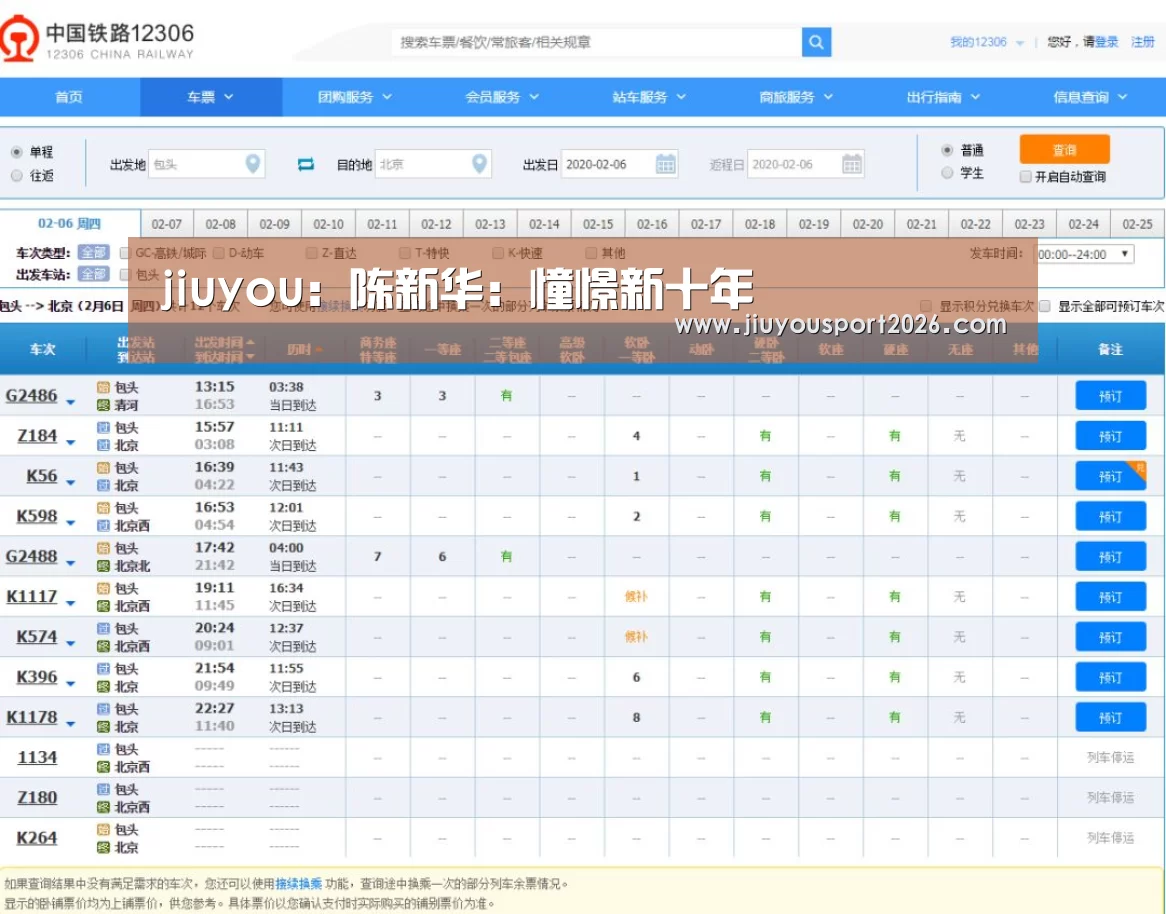Open the return date calendar icon
Screen dimensions: 1166x914
point(851,164)
